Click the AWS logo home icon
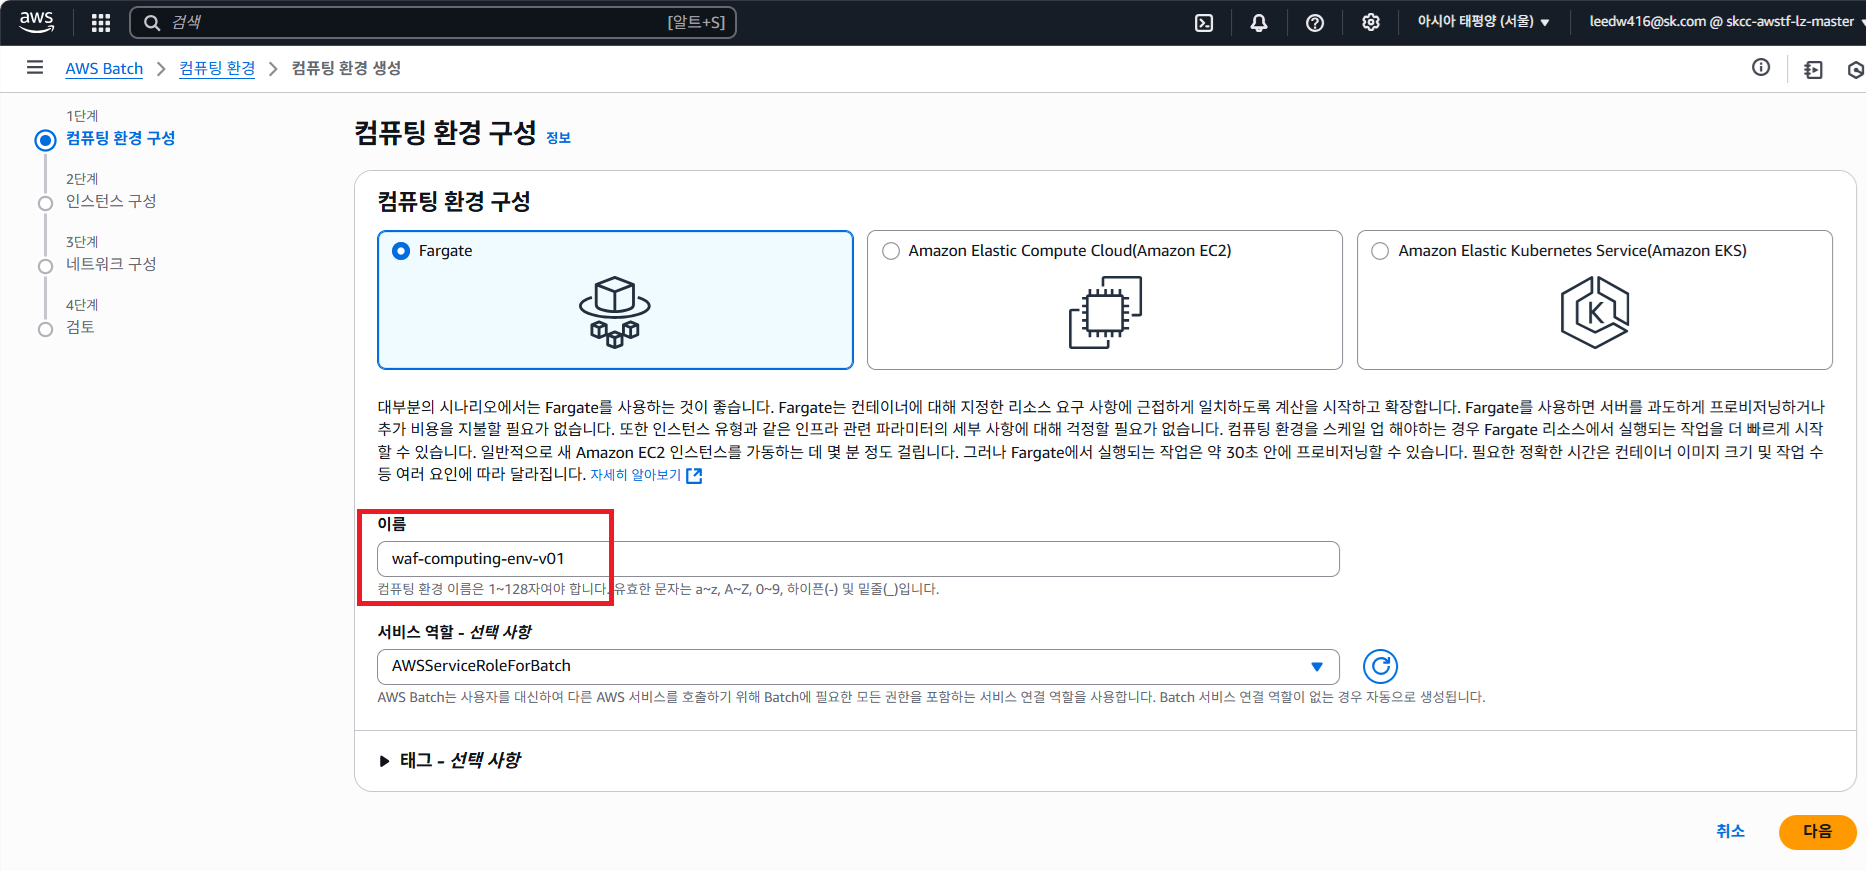Viewport: 1866px width, 871px height. click(x=37, y=22)
